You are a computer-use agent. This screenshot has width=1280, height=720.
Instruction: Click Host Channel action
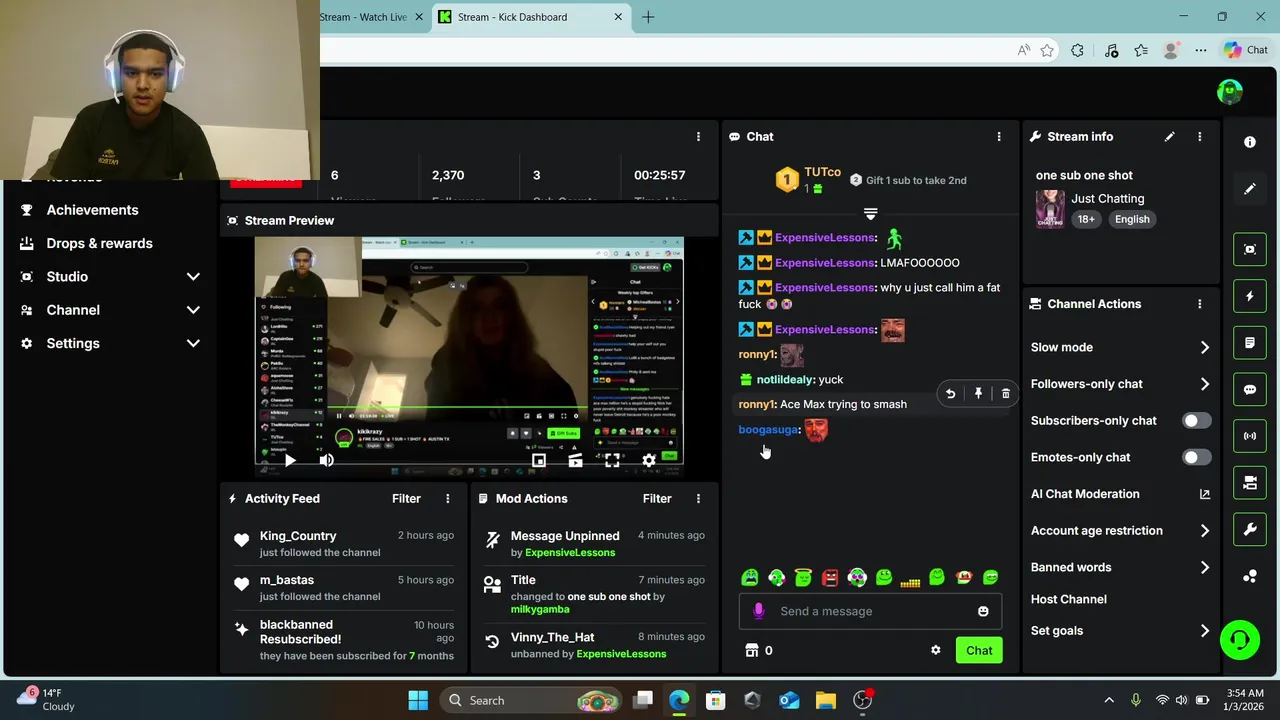pos(1068,599)
